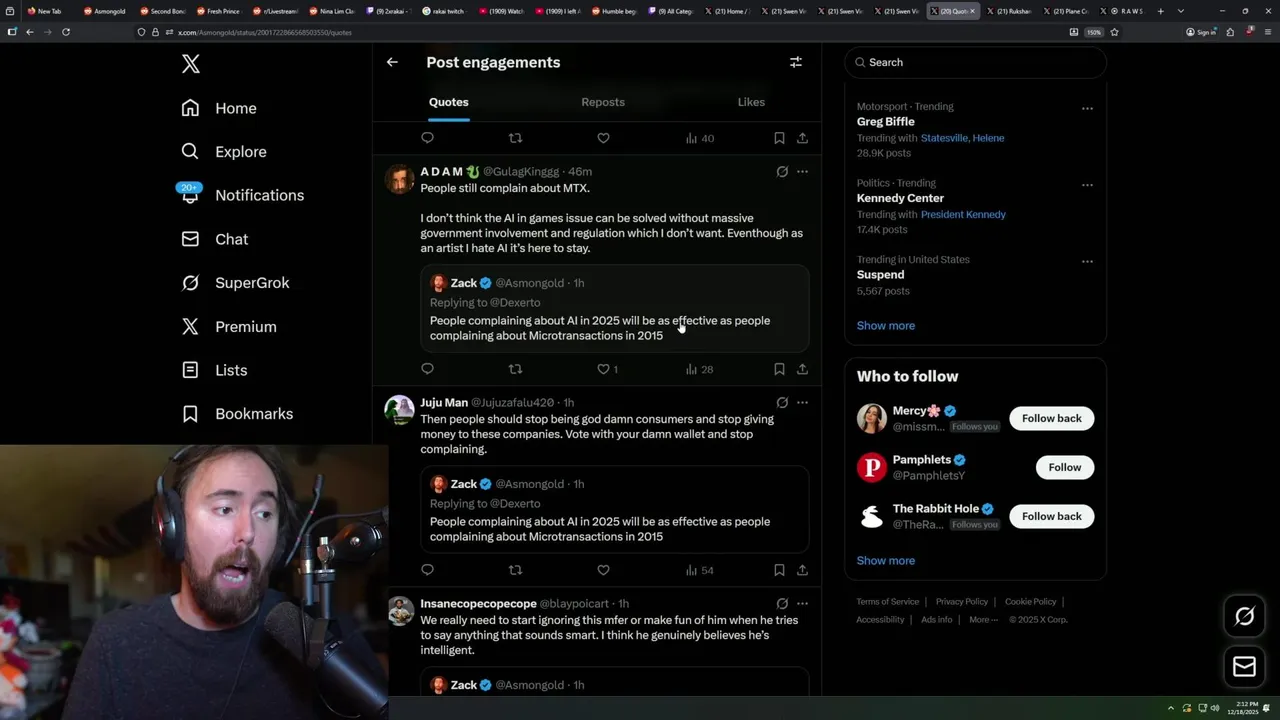Open Lists in sidebar
The width and height of the screenshot is (1280, 720).
click(x=214, y=370)
